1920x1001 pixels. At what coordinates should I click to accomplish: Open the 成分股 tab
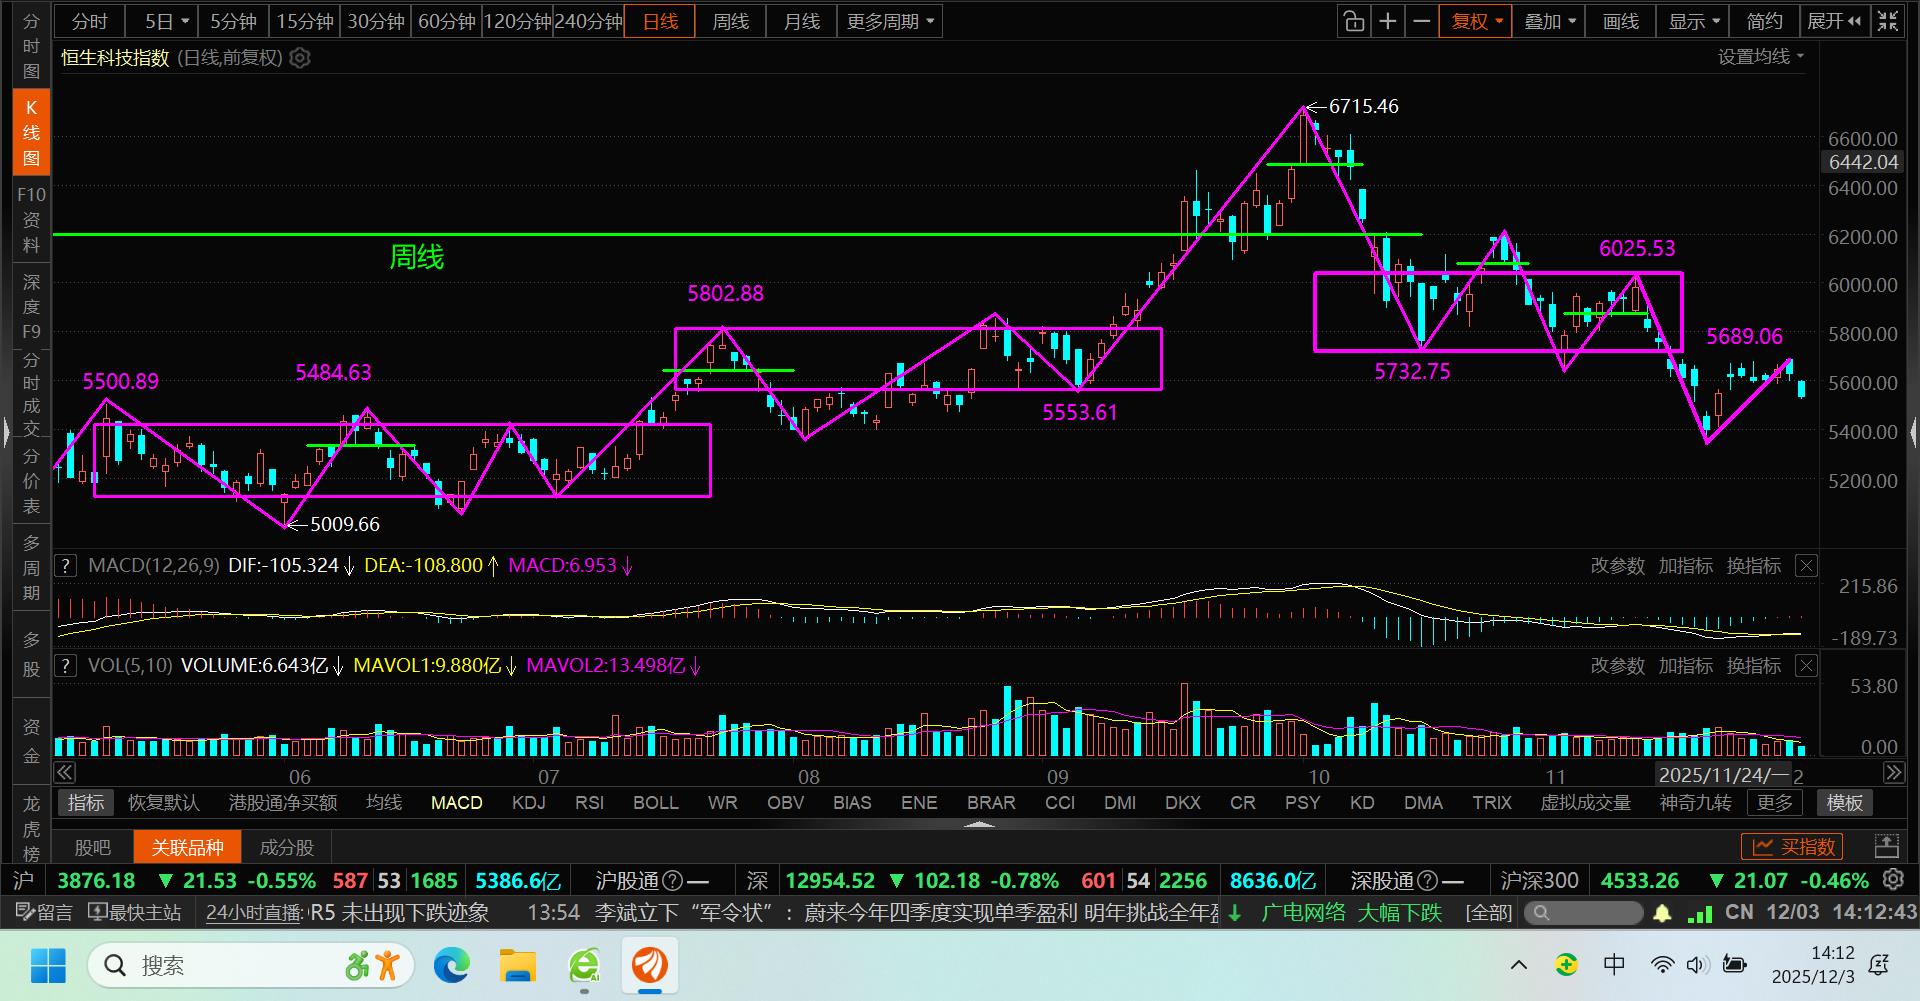(x=287, y=847)
